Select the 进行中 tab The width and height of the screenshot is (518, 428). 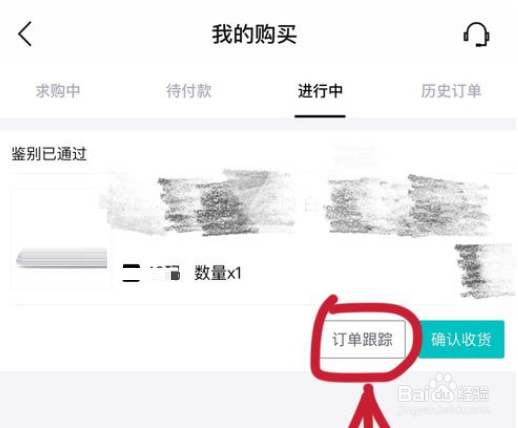coord(320,91)
